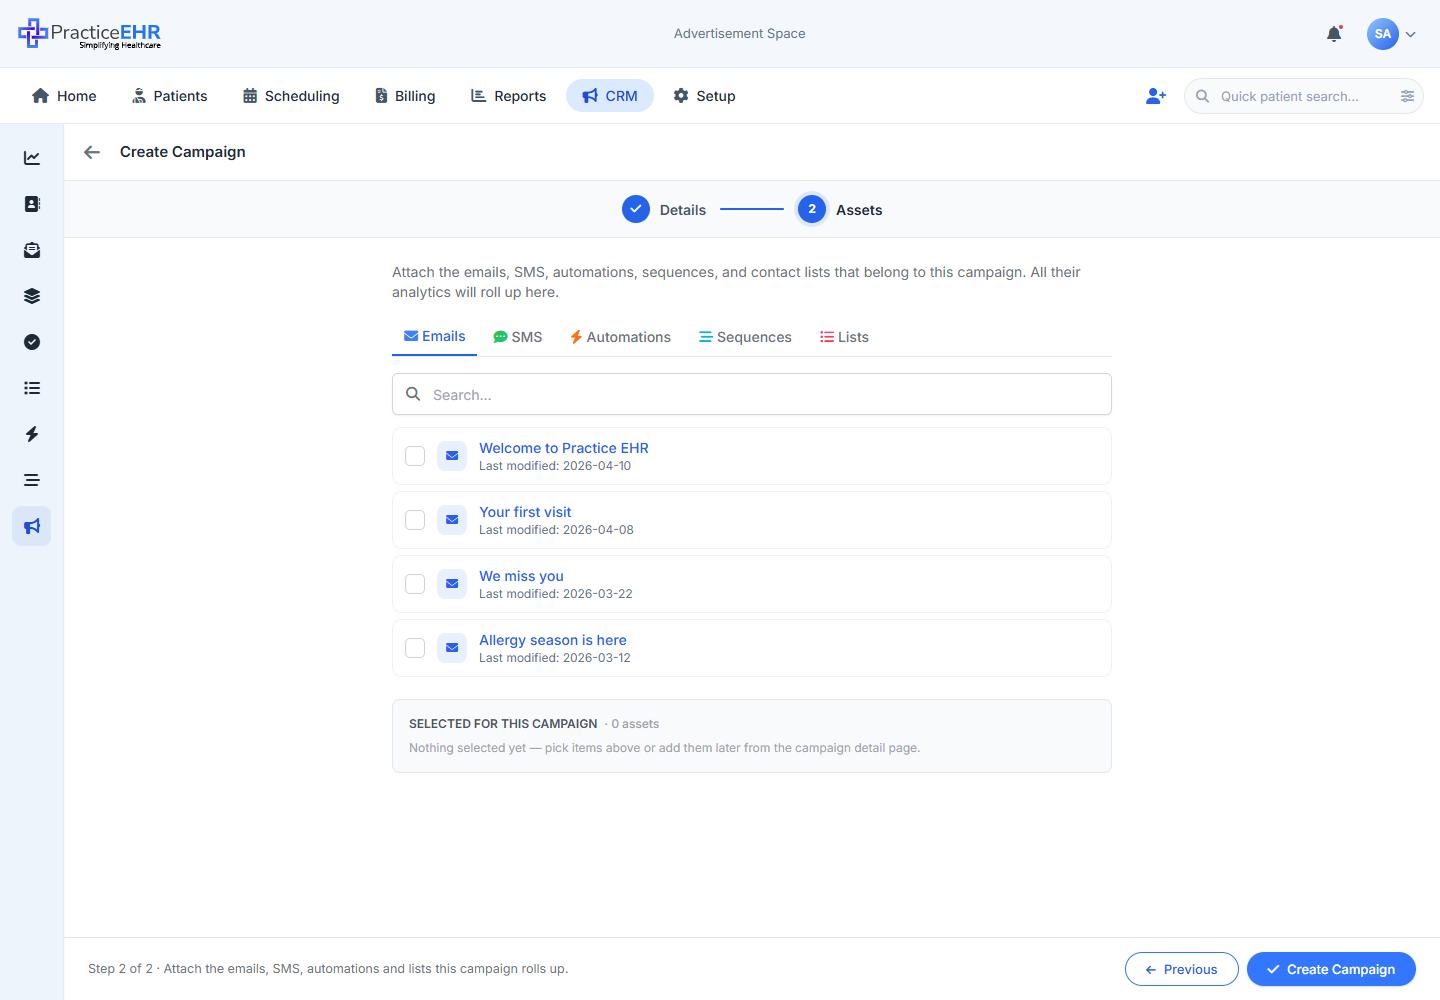Click the 'Last modified: 2026-03-12' text

tap(555, 658)
